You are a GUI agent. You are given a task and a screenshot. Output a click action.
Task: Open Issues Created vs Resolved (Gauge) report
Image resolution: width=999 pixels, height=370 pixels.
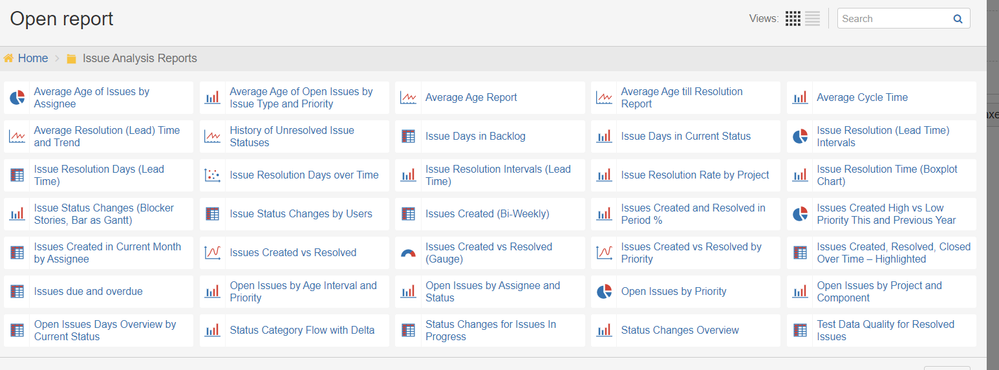489,253
